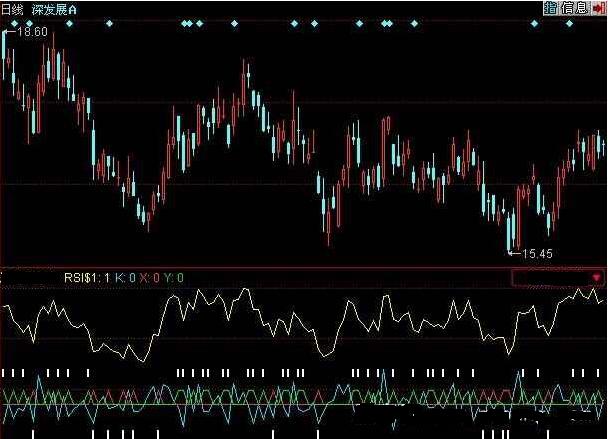Viewport: 608px width, 439px height.
Task: Open the 信息 info panel button
Action: pos(575,8)
